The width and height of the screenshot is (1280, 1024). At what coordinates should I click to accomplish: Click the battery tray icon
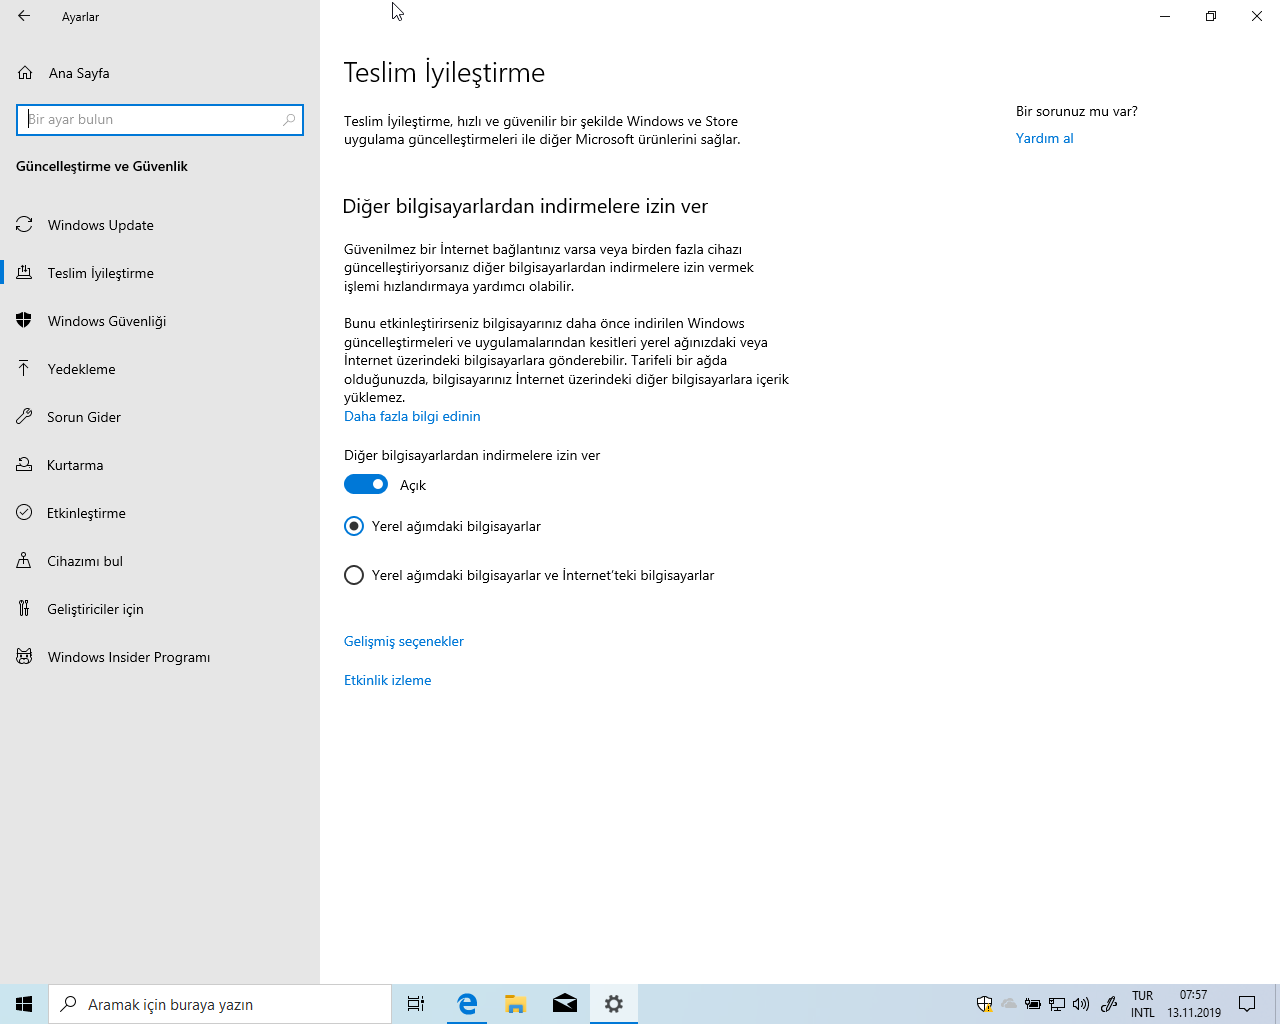click(x=1033, y=1004)
